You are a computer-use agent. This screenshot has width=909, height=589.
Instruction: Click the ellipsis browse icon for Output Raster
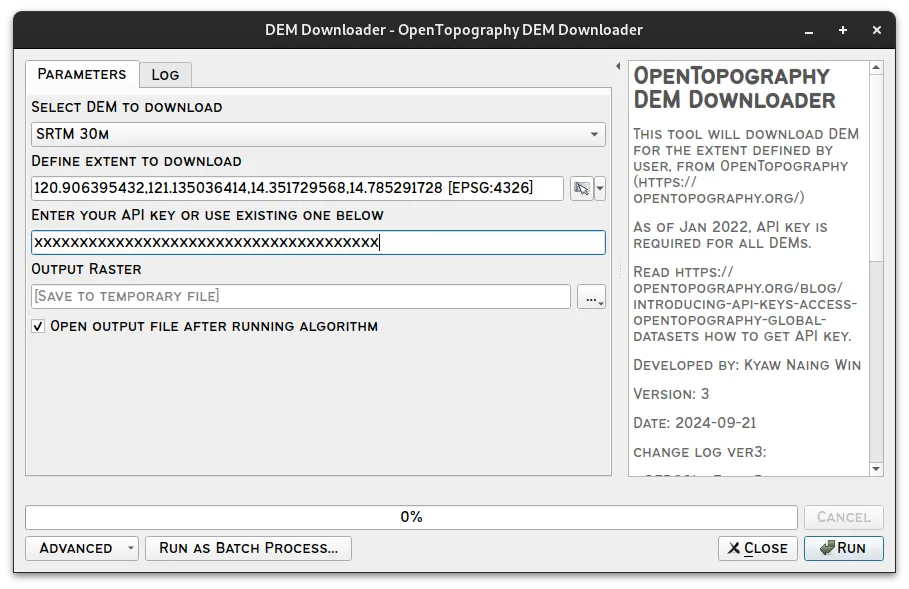click(x=590, y=297)
